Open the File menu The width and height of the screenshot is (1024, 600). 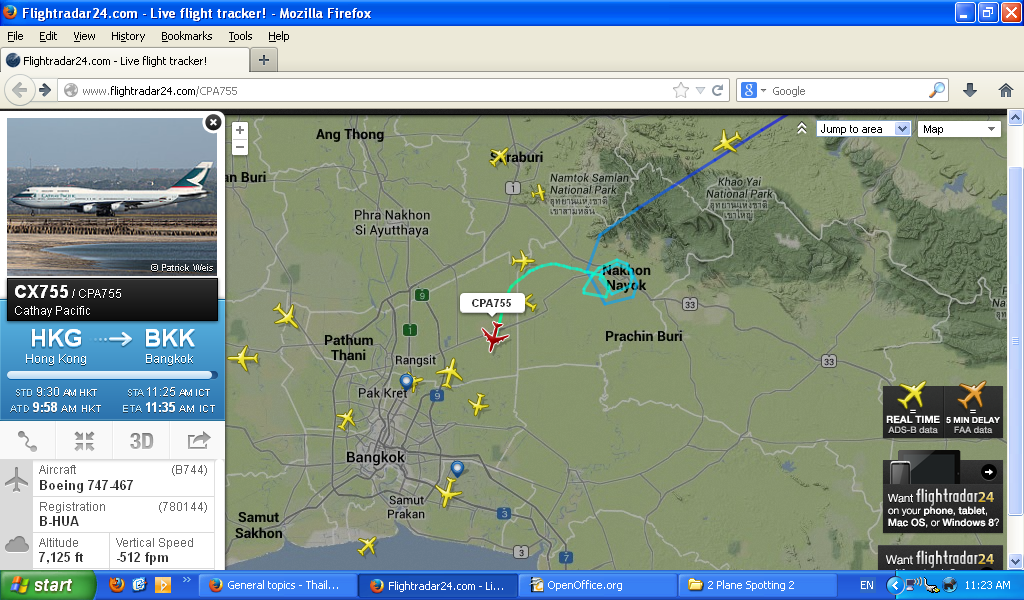point(15,36)
